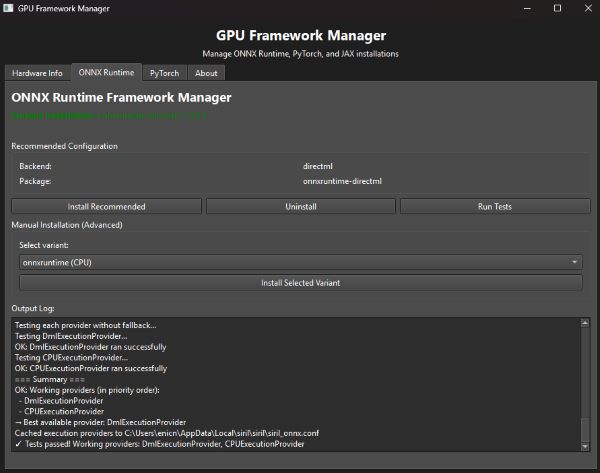This screenshot has height=473, width=600.
Task: Click the green current installation status text
Action: (x=110, y=117)
